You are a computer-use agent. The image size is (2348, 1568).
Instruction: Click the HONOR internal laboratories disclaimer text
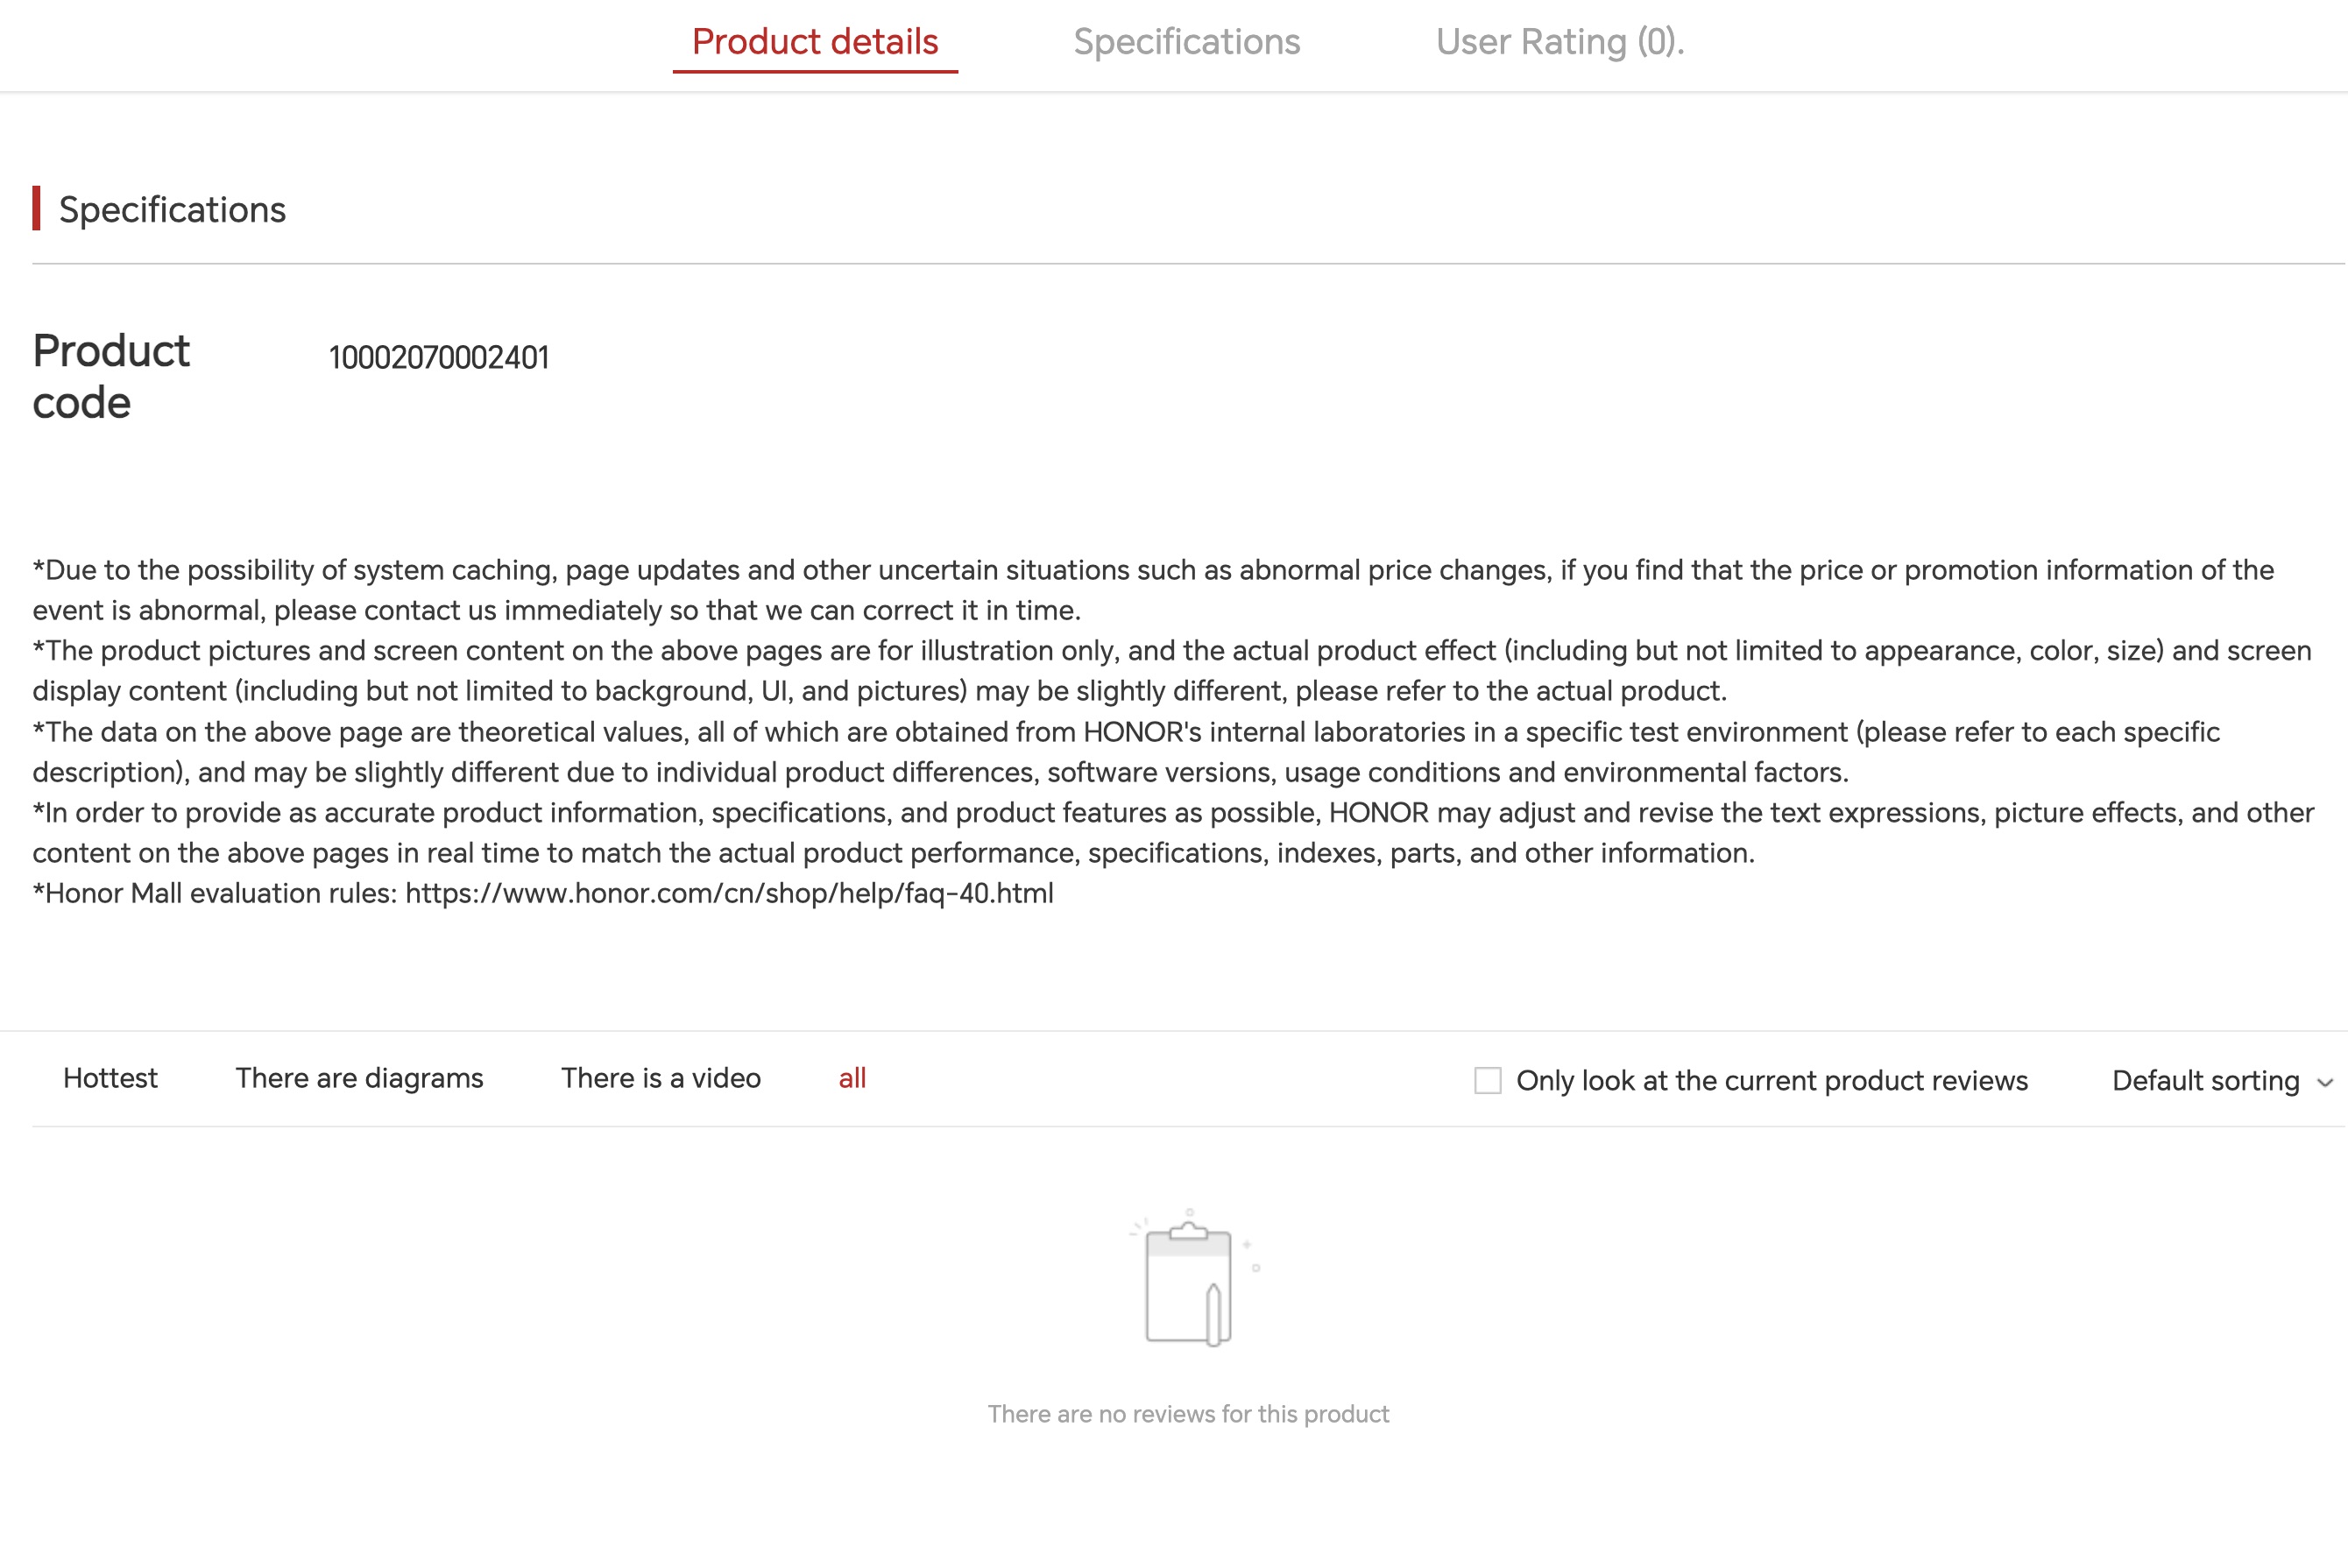1126,752
